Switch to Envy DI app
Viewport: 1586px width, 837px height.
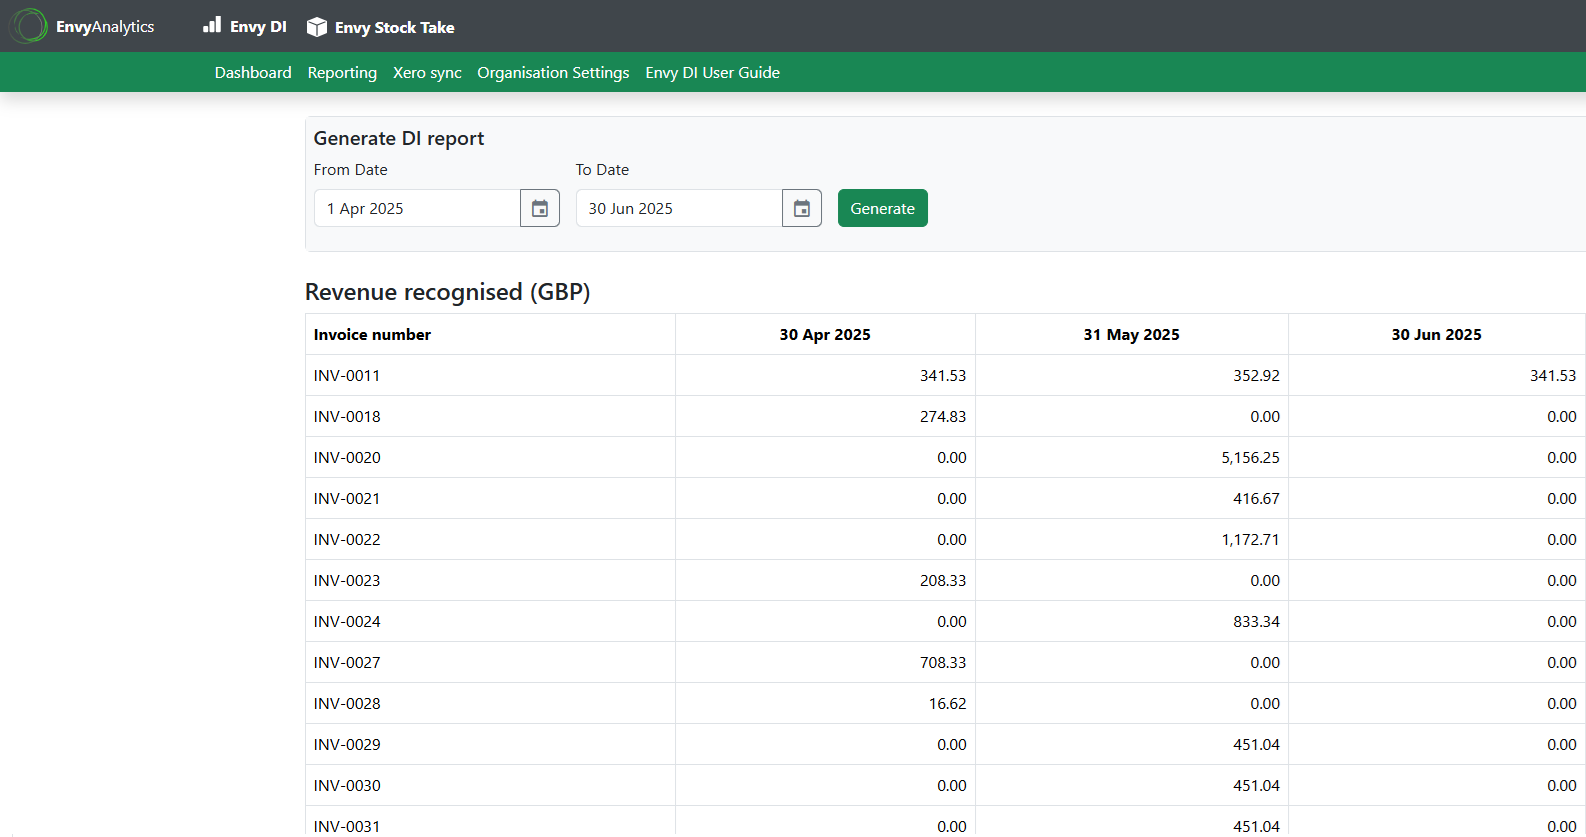pyautogui.click(x=245, y=26)
